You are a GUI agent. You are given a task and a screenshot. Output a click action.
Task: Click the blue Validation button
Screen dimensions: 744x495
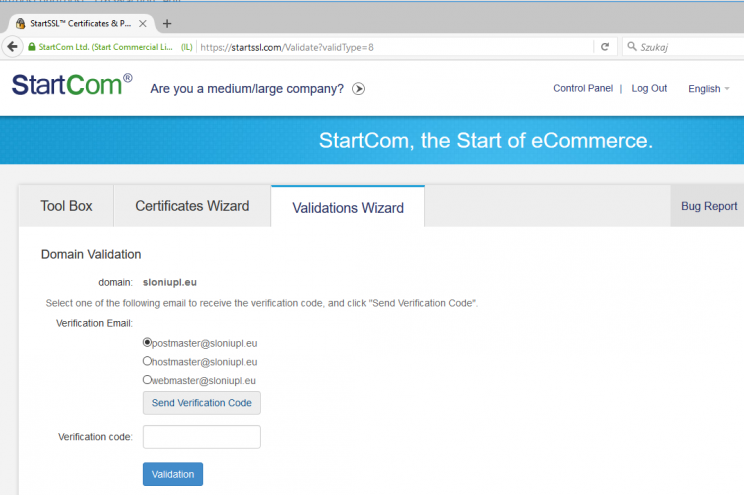pos(173,474)
